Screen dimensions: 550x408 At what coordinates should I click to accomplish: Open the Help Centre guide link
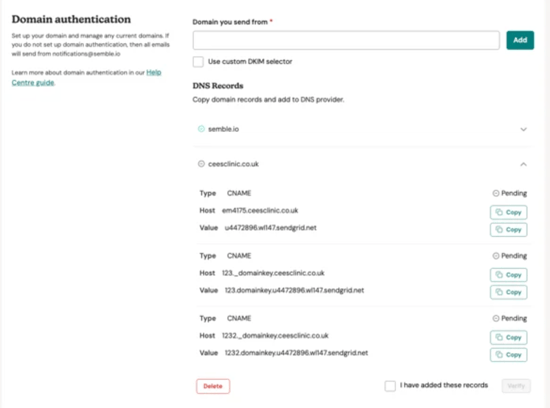tap(86, 78)
